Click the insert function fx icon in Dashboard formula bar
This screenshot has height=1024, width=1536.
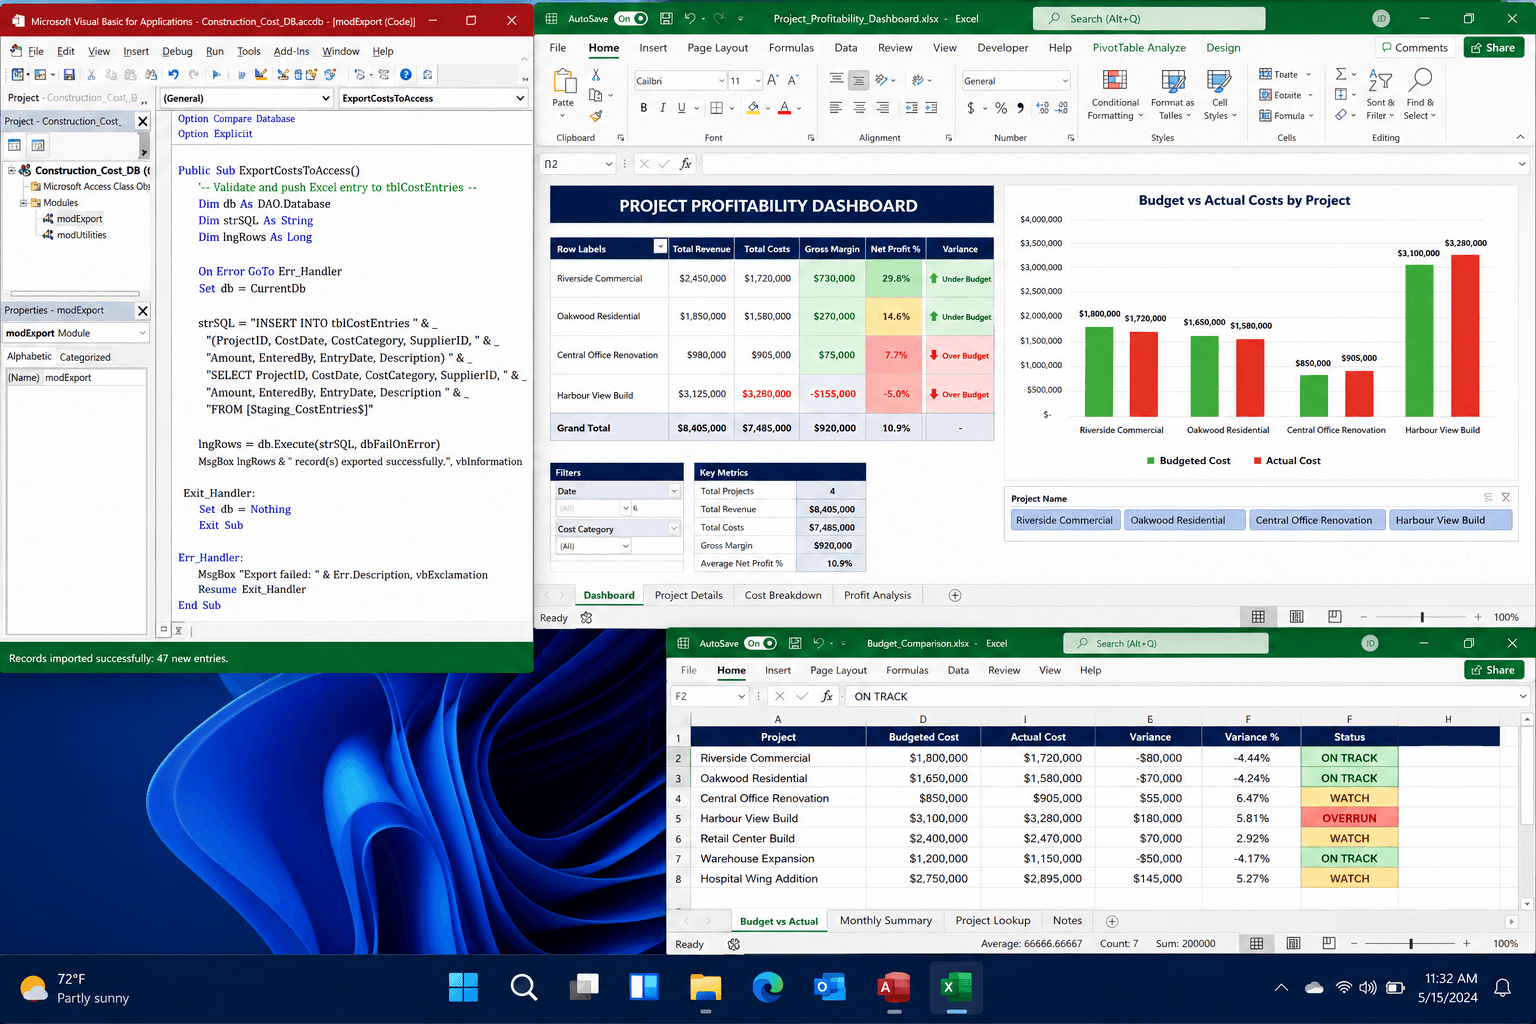pyautogui.click(x=686, y=164)
